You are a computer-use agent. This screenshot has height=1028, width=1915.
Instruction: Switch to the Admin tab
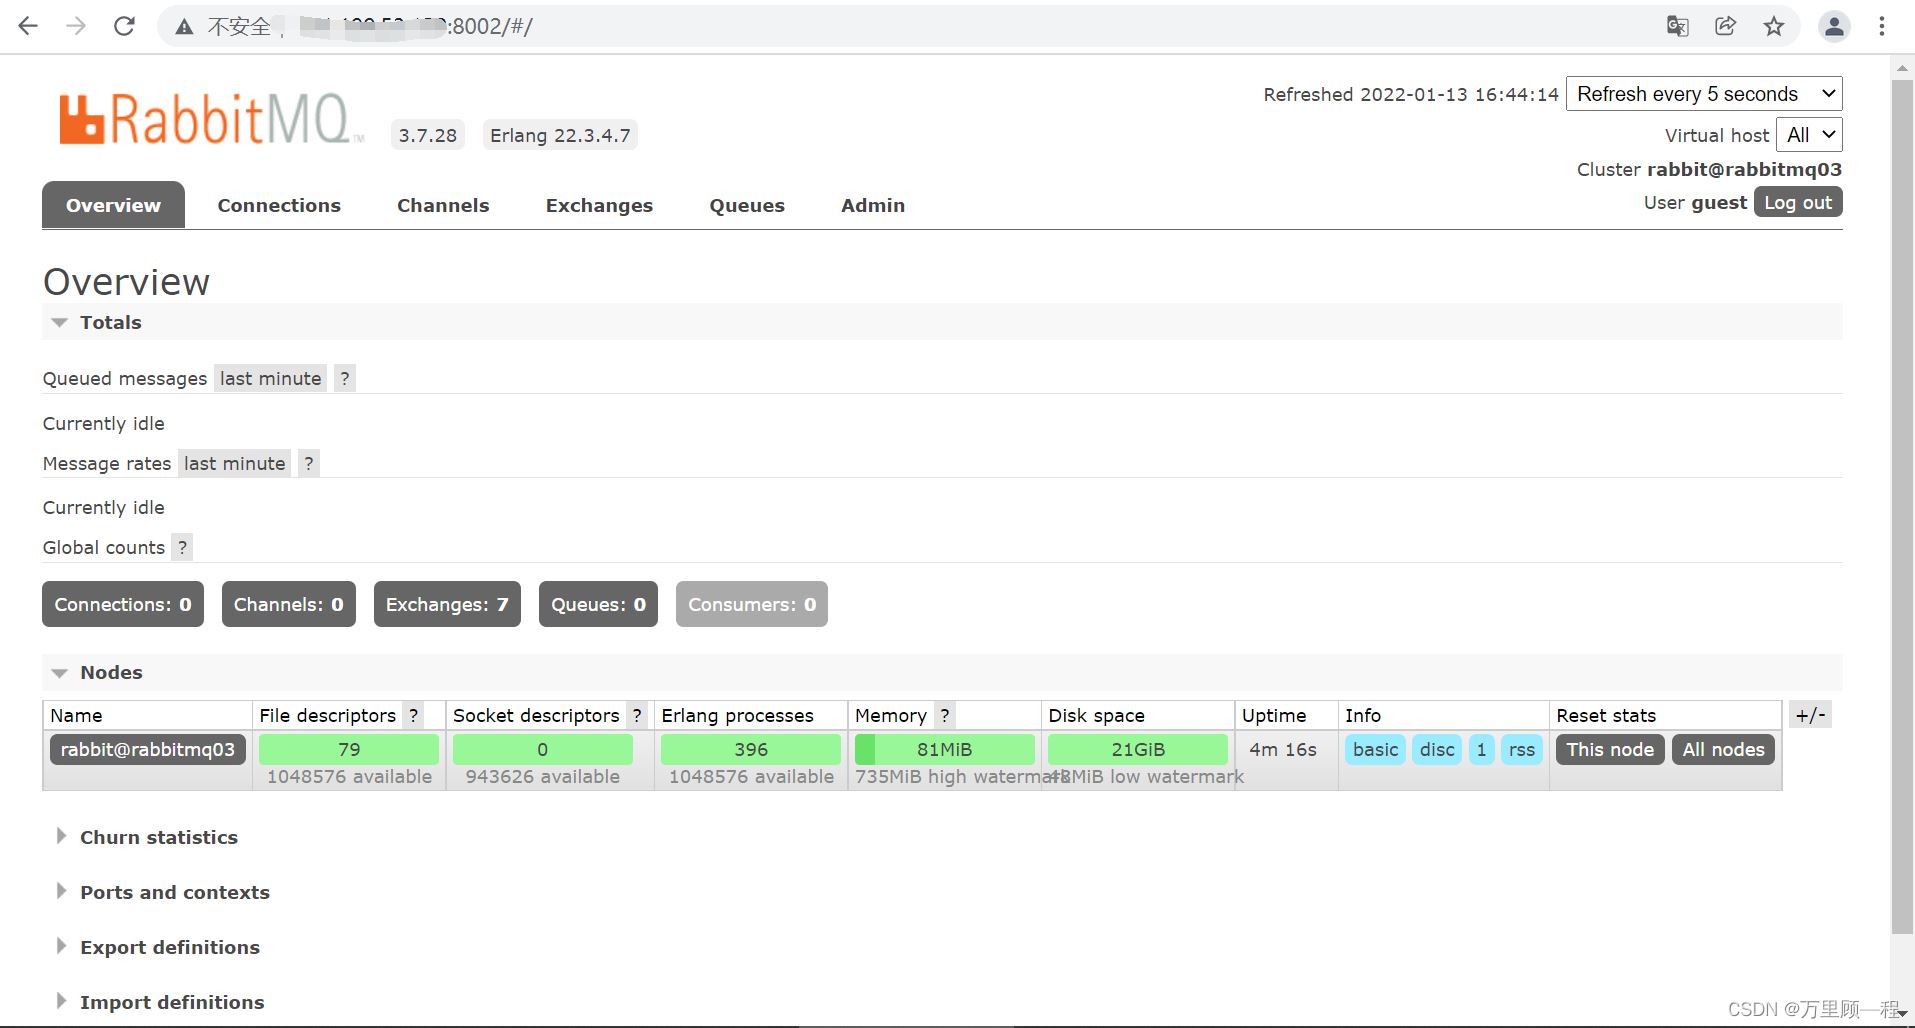(x=873, y=205)
